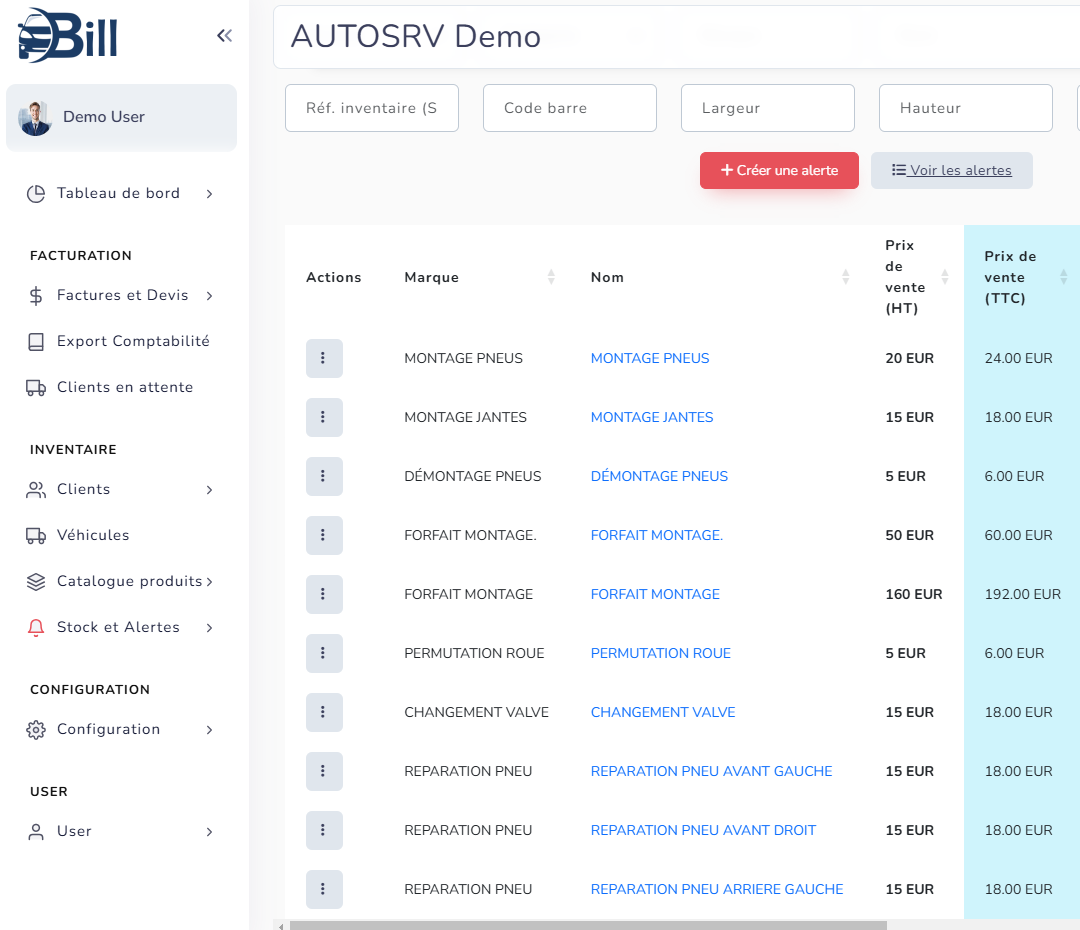Open actions menu for FORFAIT MONTAGE. 50 EUR row
This screenshot has width=1080, height=930.
324,535
